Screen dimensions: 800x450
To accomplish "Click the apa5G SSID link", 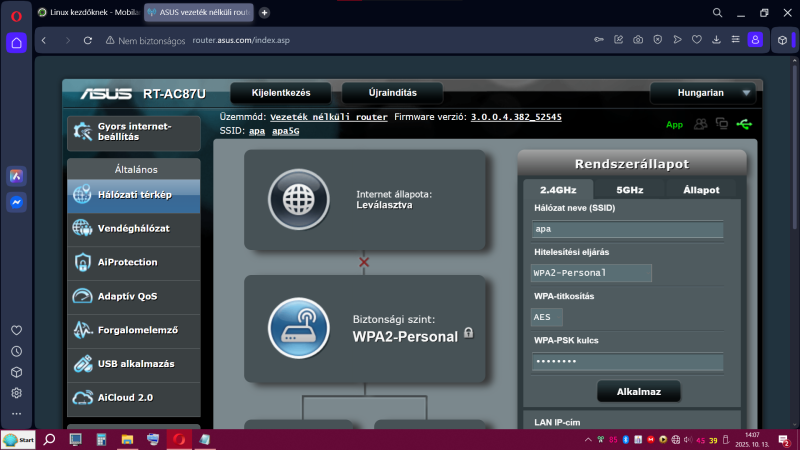I will 286,131.
